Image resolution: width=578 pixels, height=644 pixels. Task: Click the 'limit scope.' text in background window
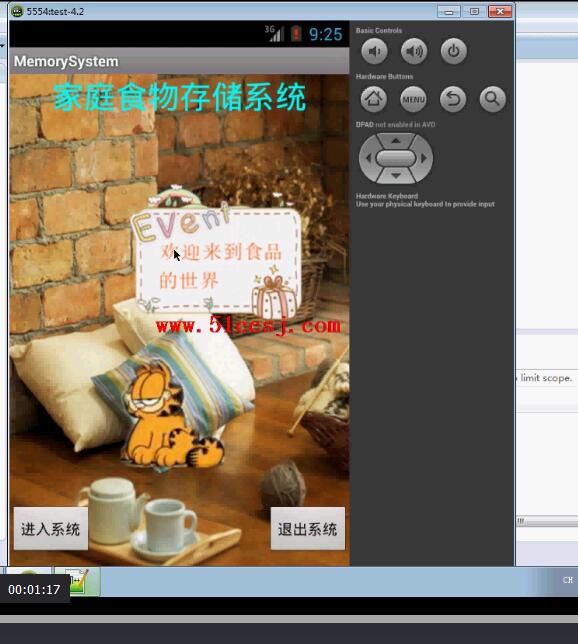(x=546, y=378)
